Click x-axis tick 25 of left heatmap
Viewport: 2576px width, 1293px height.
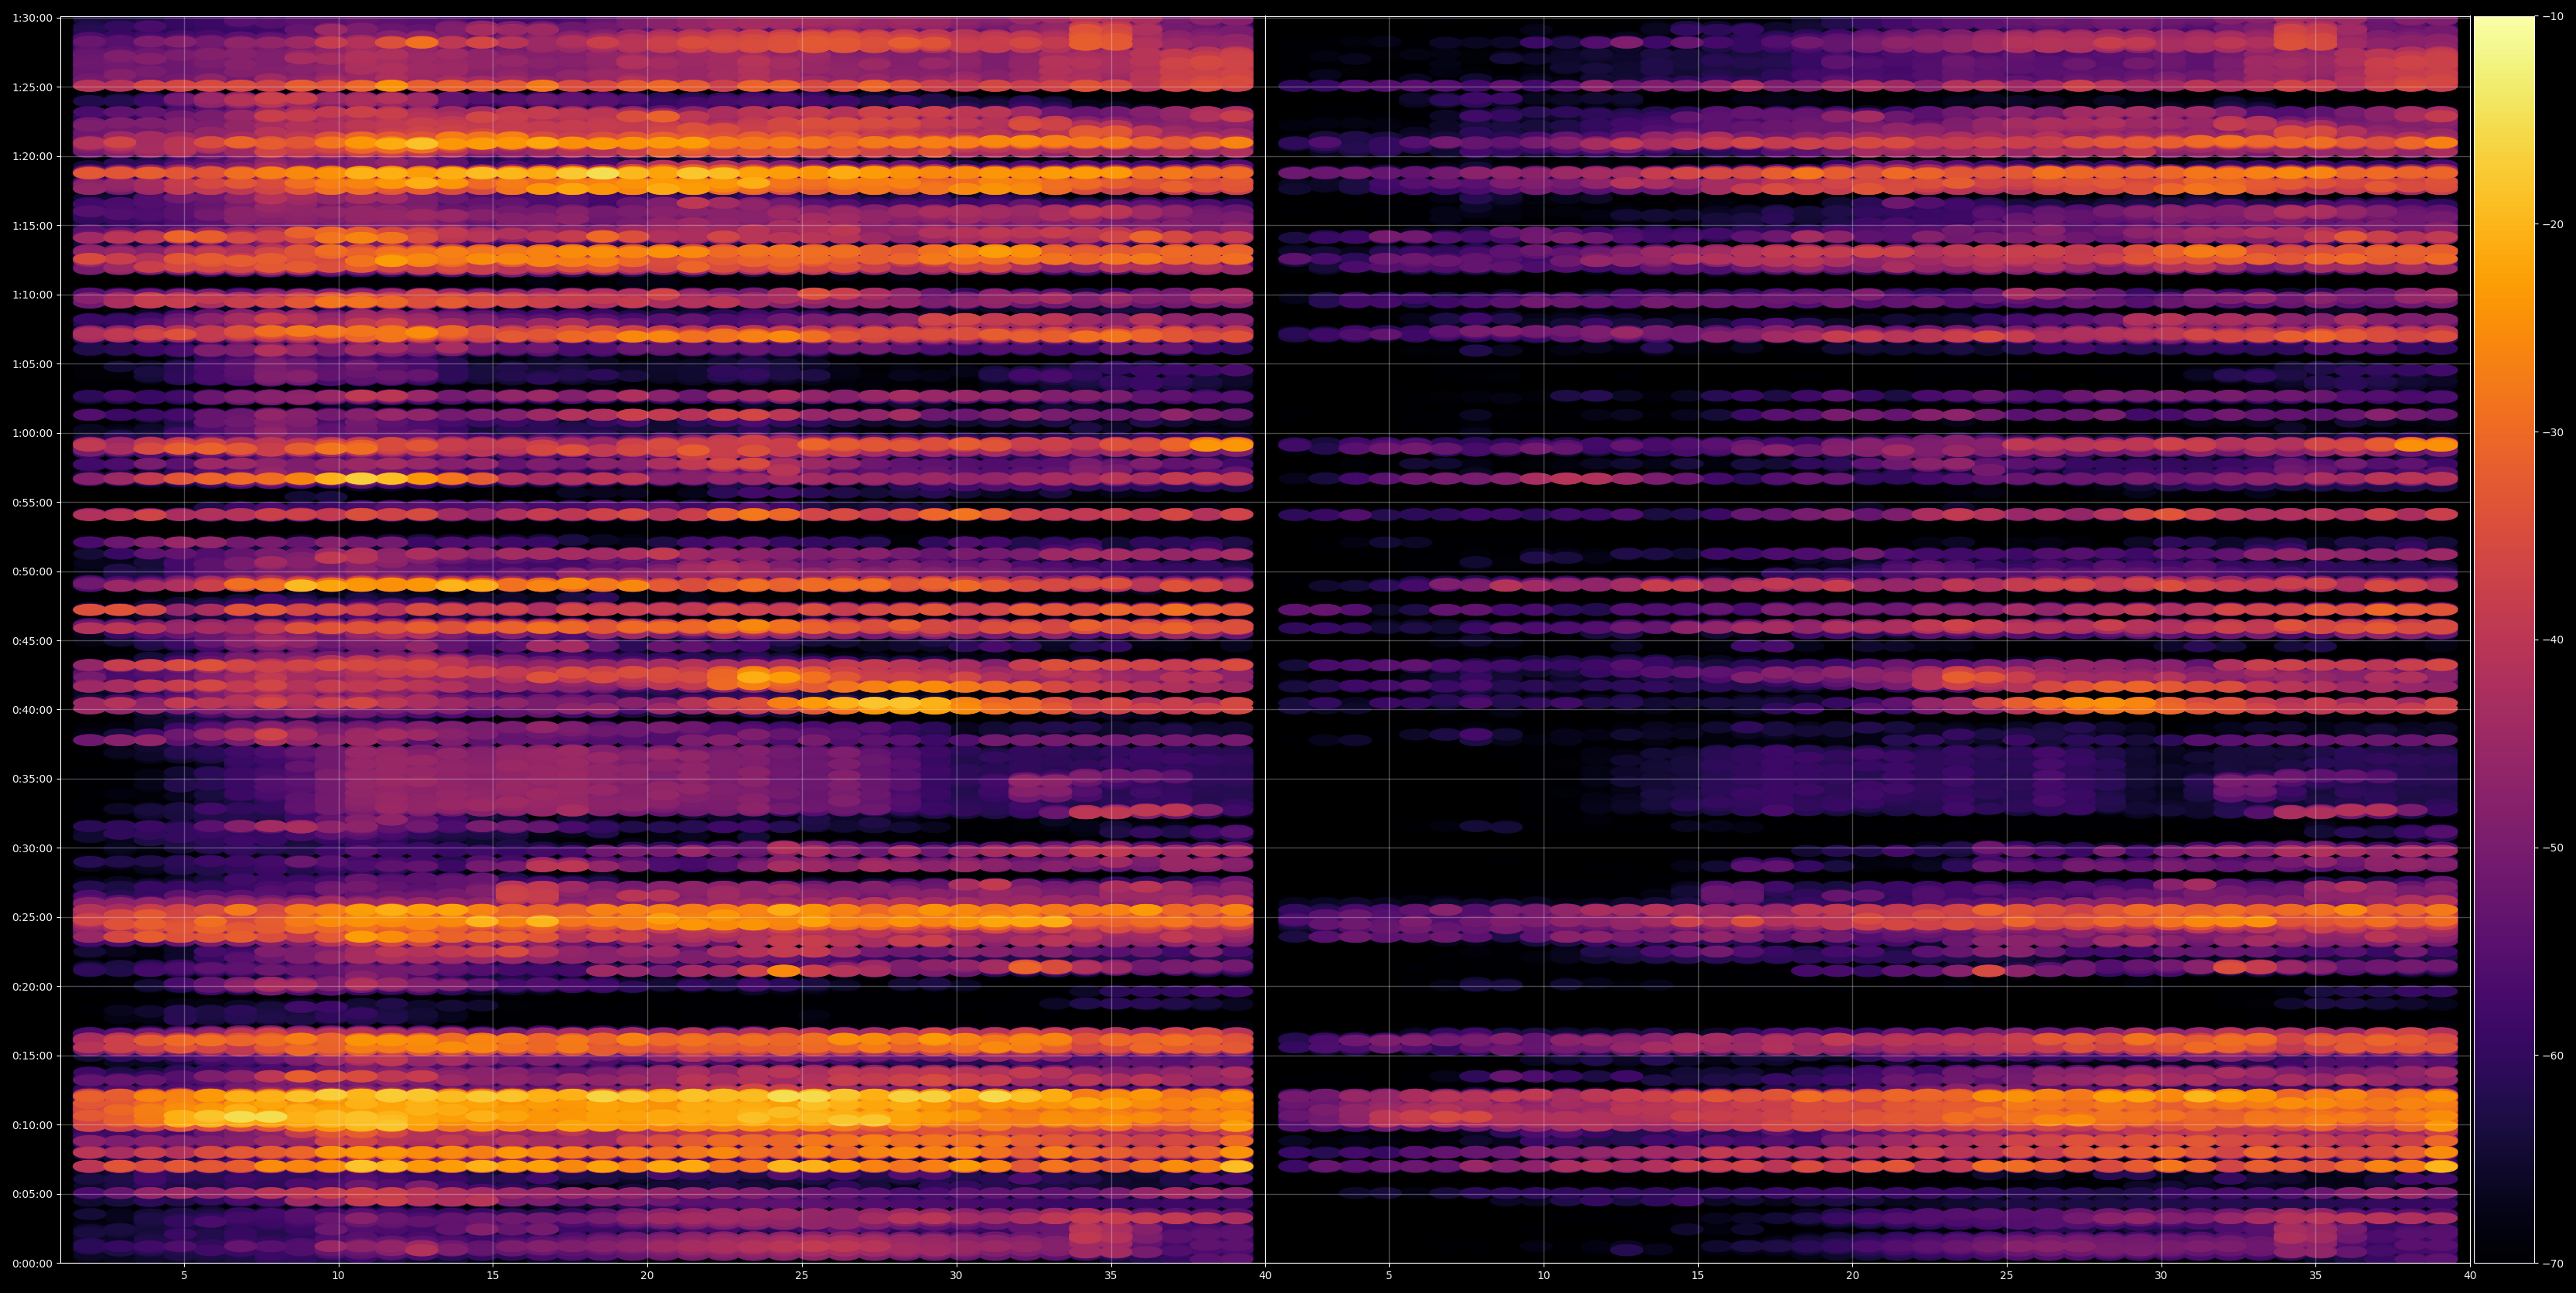(x=802, y=1276)
